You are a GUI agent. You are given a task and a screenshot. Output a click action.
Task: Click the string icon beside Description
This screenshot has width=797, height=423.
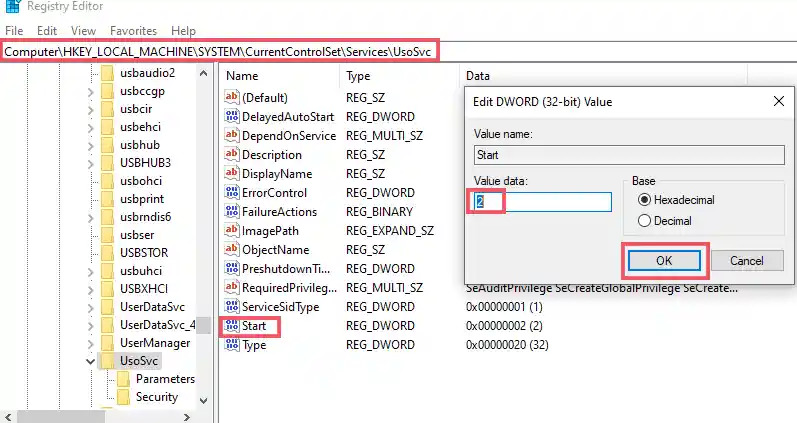pos(233,155)
